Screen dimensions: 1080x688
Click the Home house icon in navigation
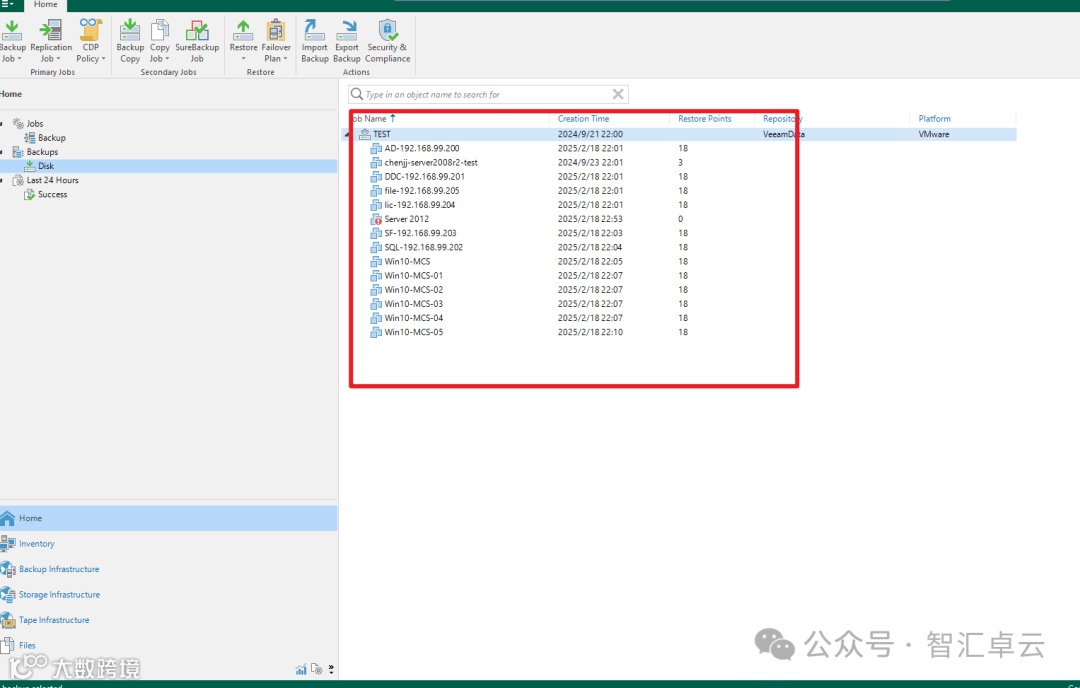coord(8,518)
